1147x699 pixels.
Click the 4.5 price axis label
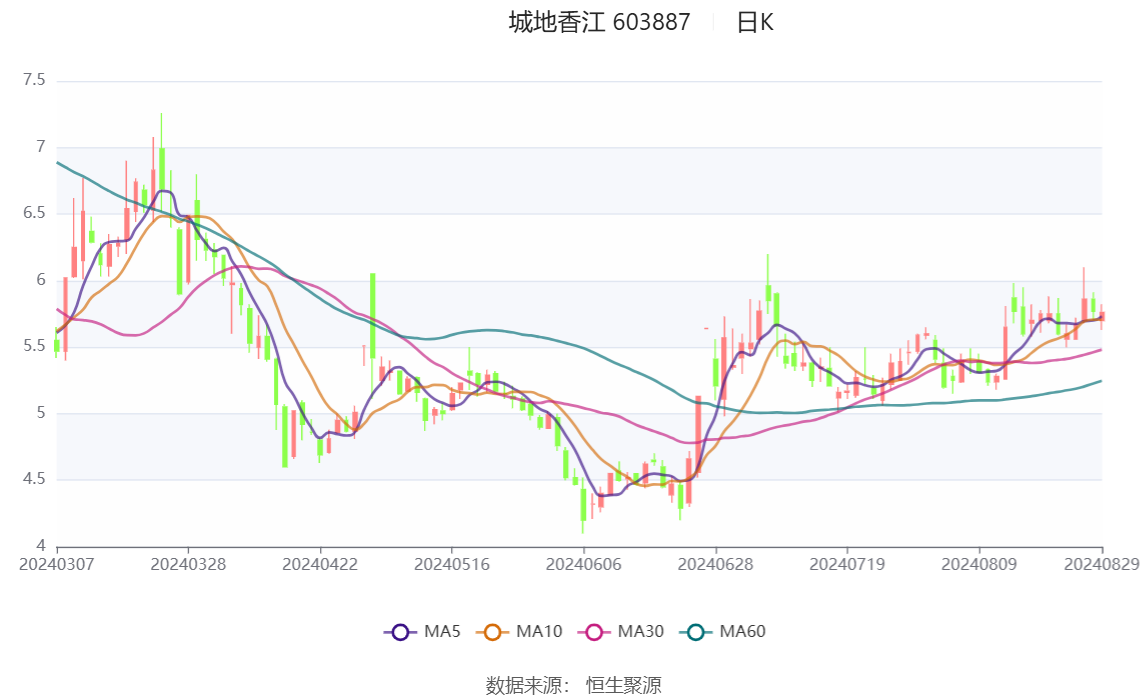pyautogui.click(x=34, y=479)
